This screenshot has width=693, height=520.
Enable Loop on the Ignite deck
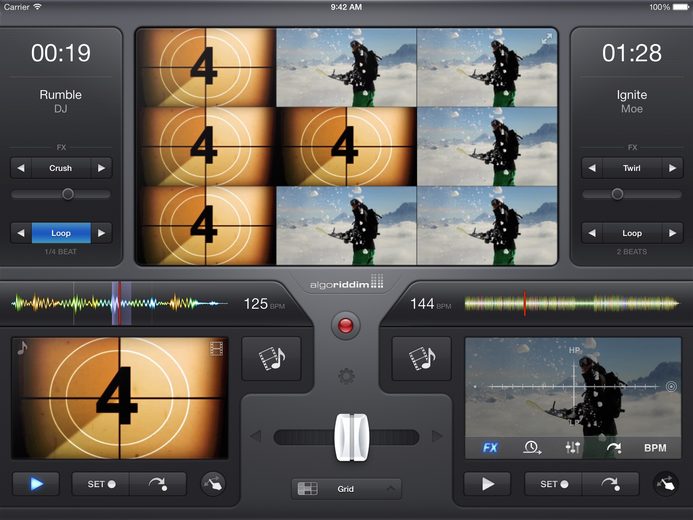pyautogui.click(x=632, y=233)
